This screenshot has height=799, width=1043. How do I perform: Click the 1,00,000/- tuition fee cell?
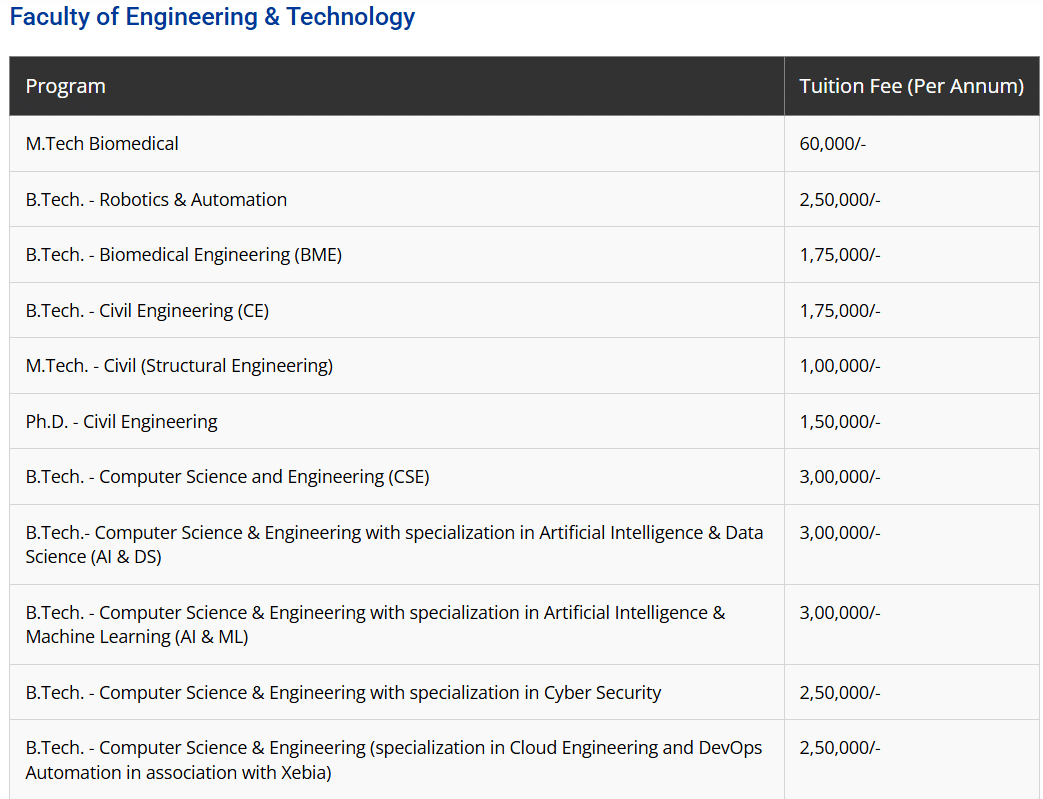pos(839,366)
